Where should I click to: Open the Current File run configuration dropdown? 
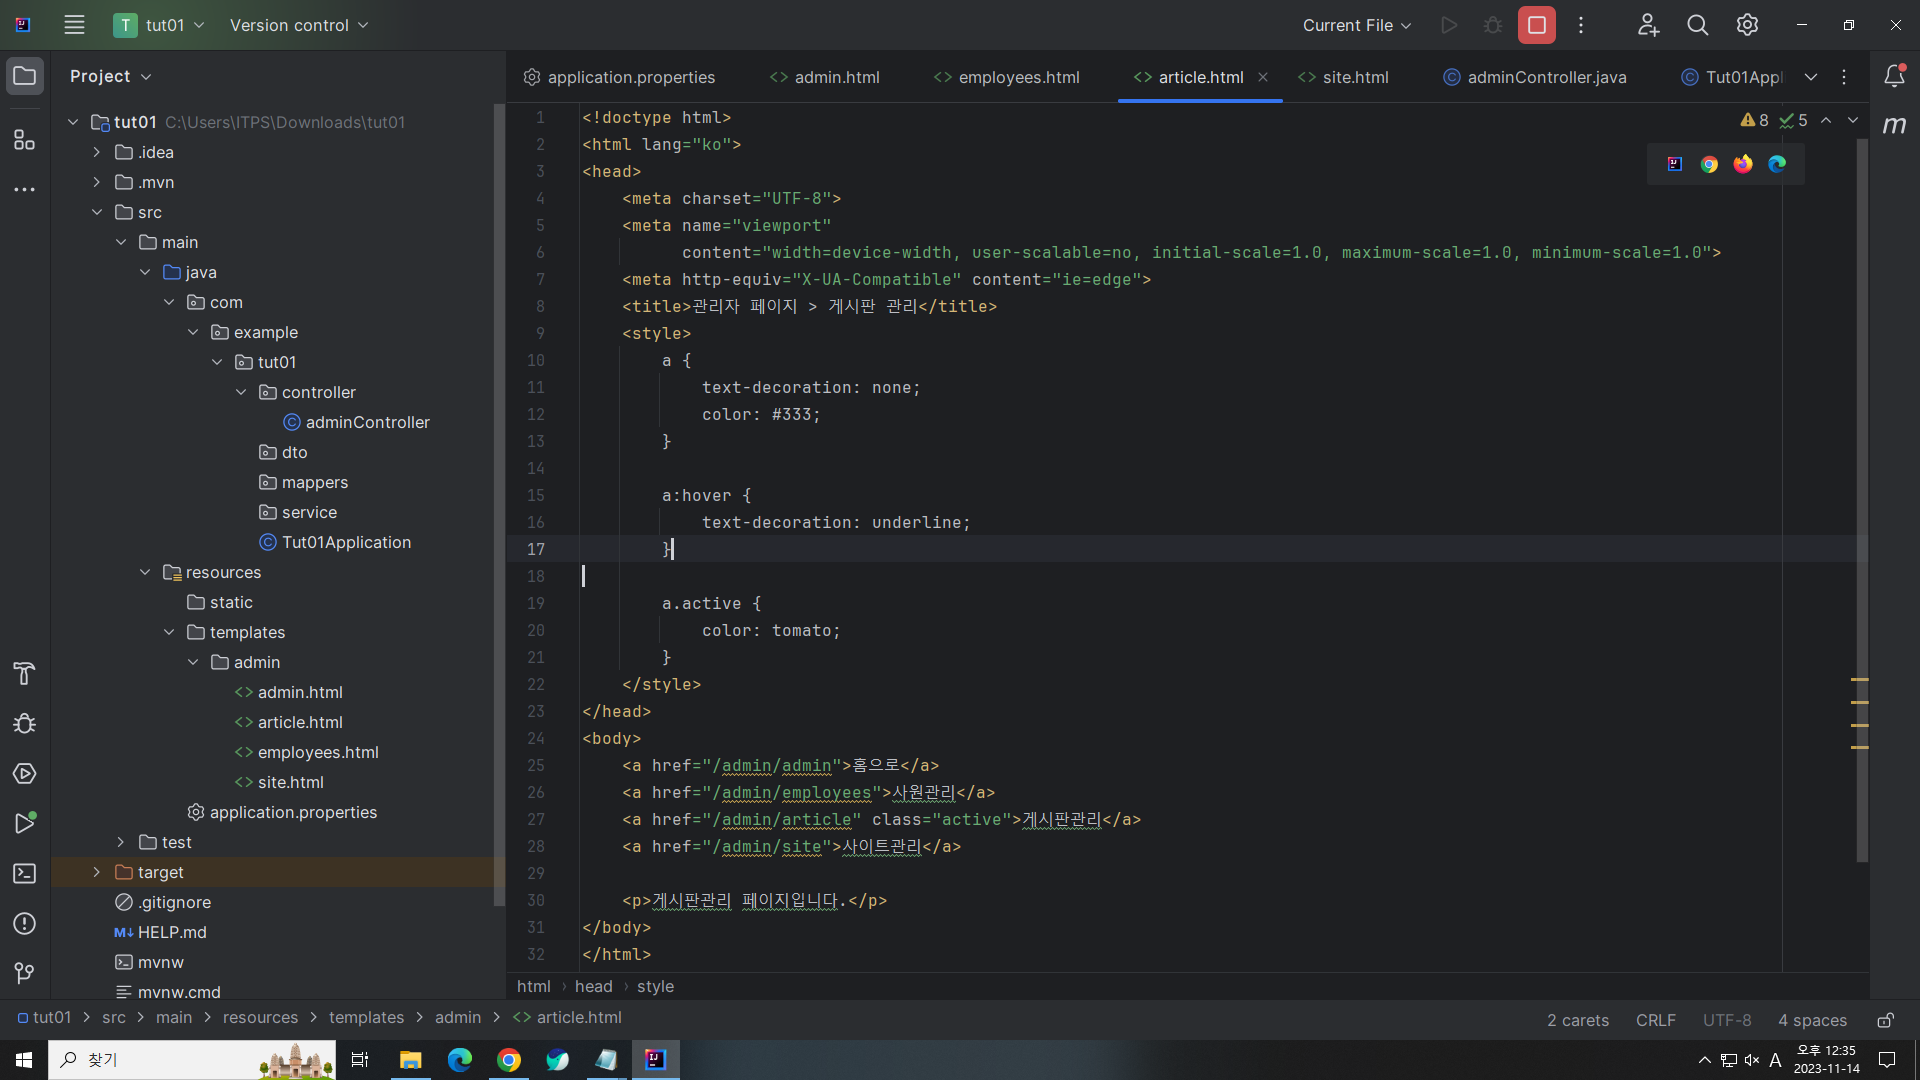(x=1356, y=25)
